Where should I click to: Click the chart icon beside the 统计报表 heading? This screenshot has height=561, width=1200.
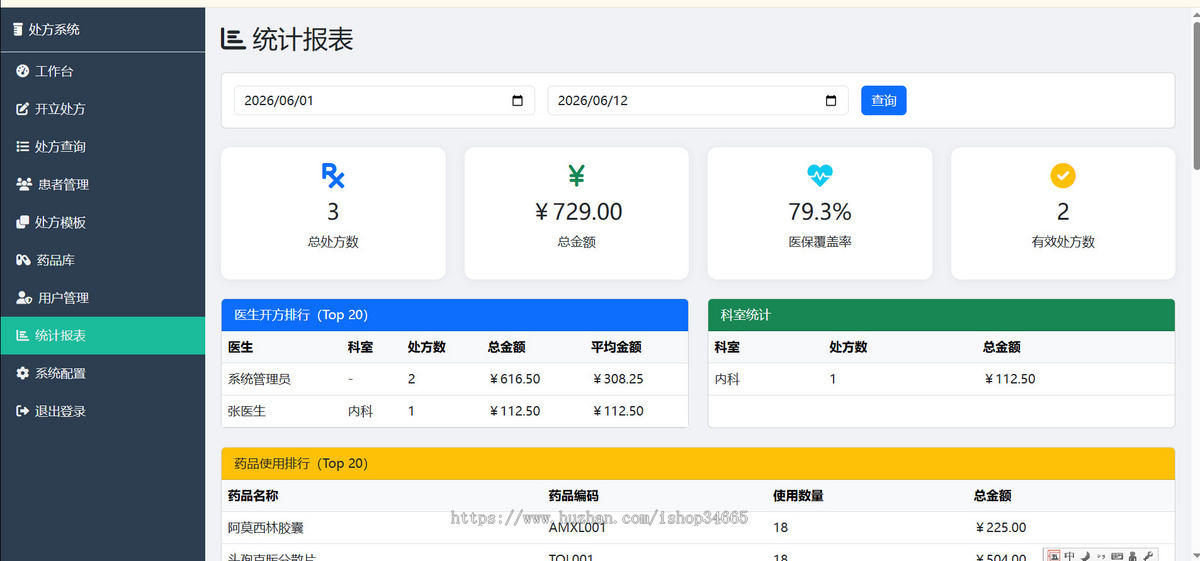233,39
